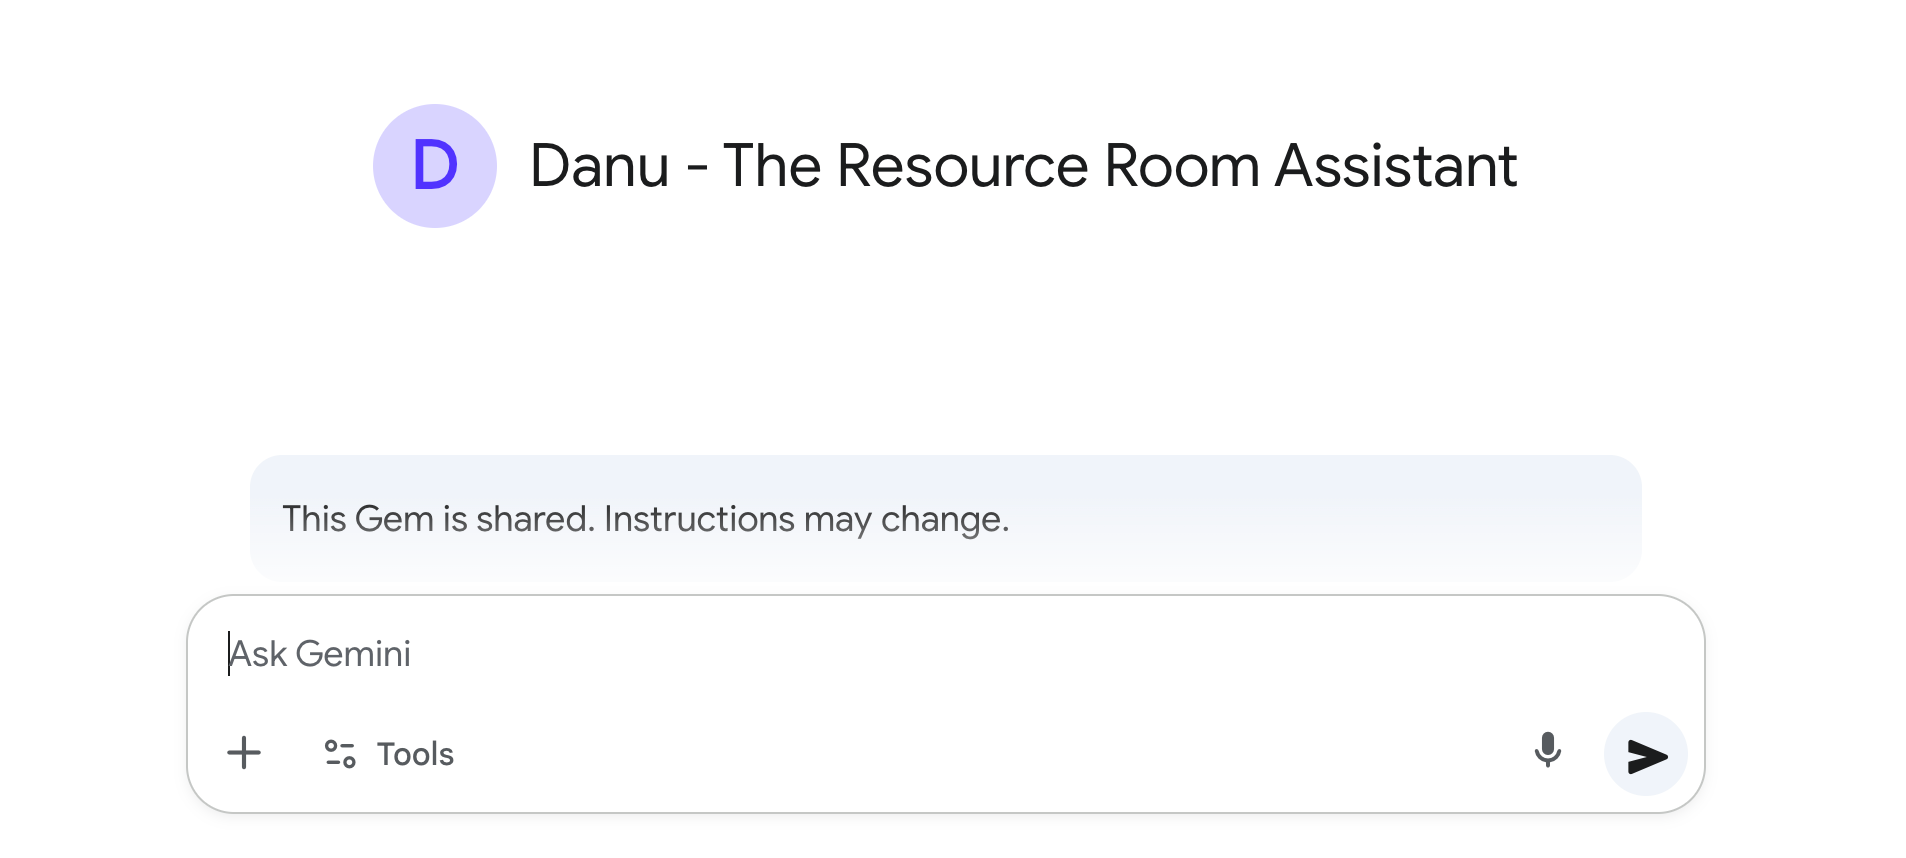The height and width of the screenshot is (858, 1906).
Task: Submit the prompt with the send icon
Action: pos(1645,755)
